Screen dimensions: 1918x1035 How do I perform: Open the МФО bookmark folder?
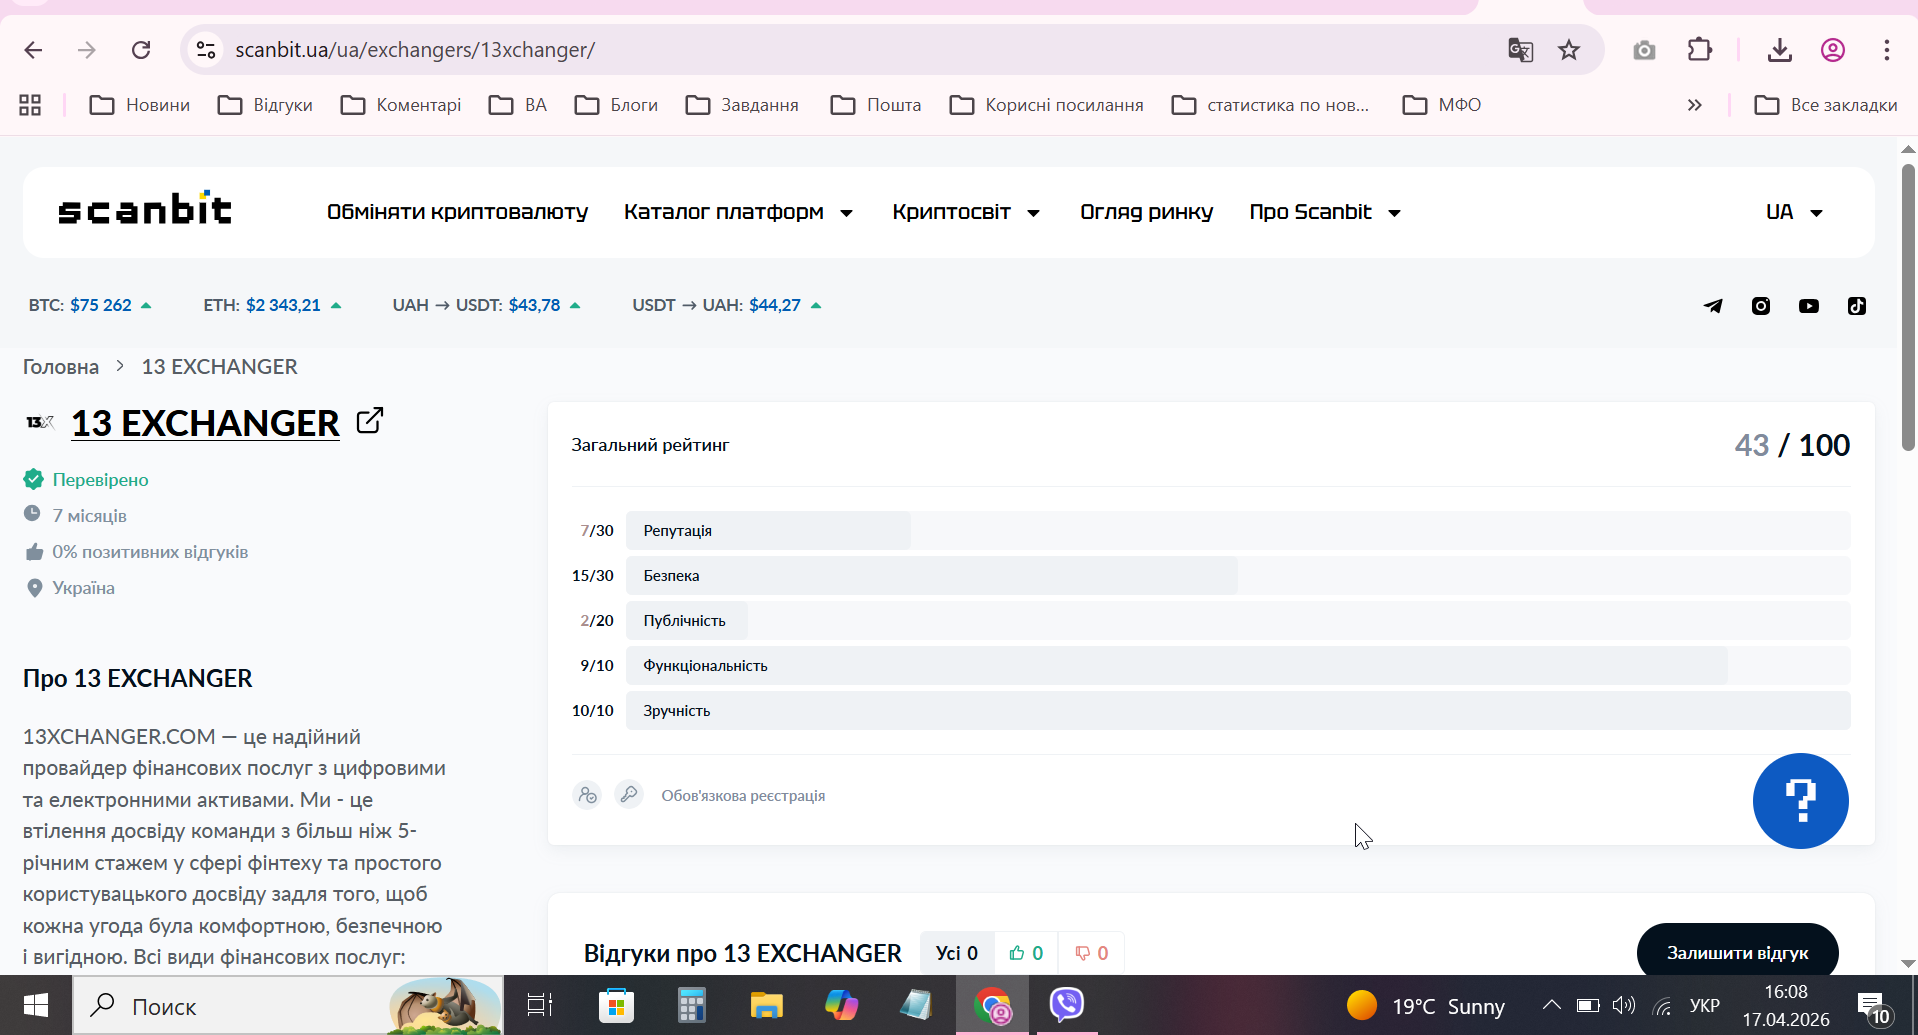click(x=1442, y=105)
